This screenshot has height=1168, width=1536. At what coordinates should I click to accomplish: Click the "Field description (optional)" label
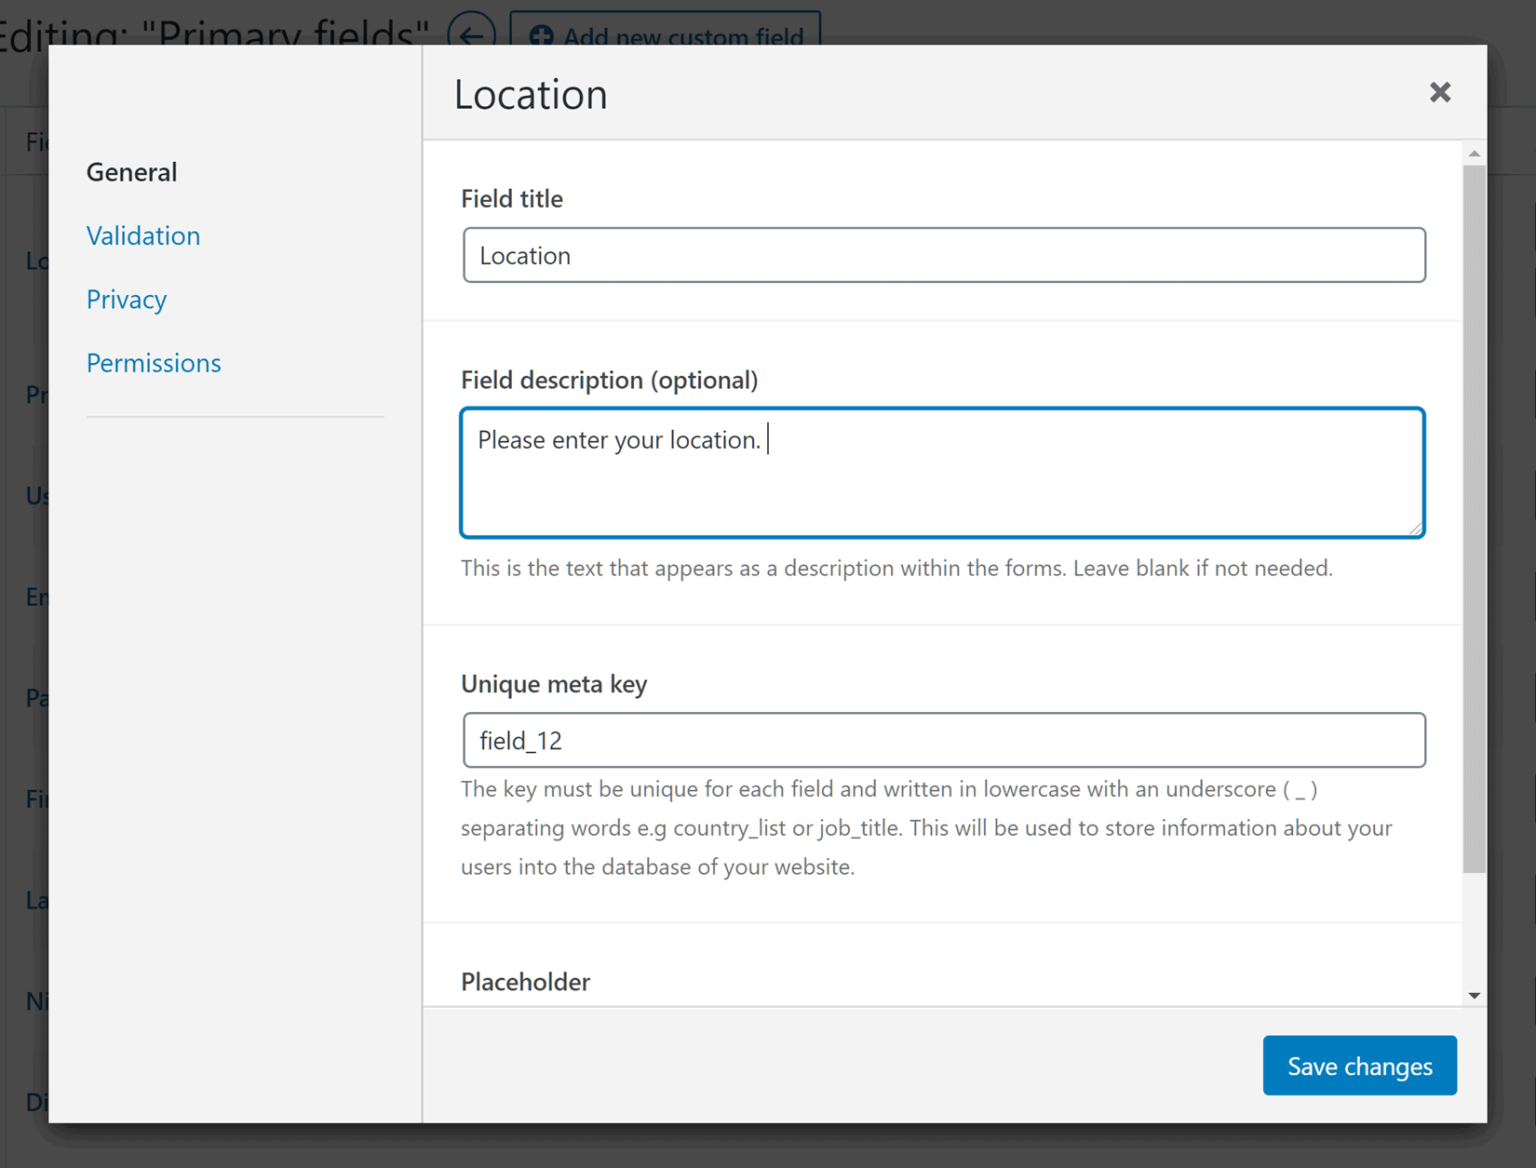tap(609, 380)
